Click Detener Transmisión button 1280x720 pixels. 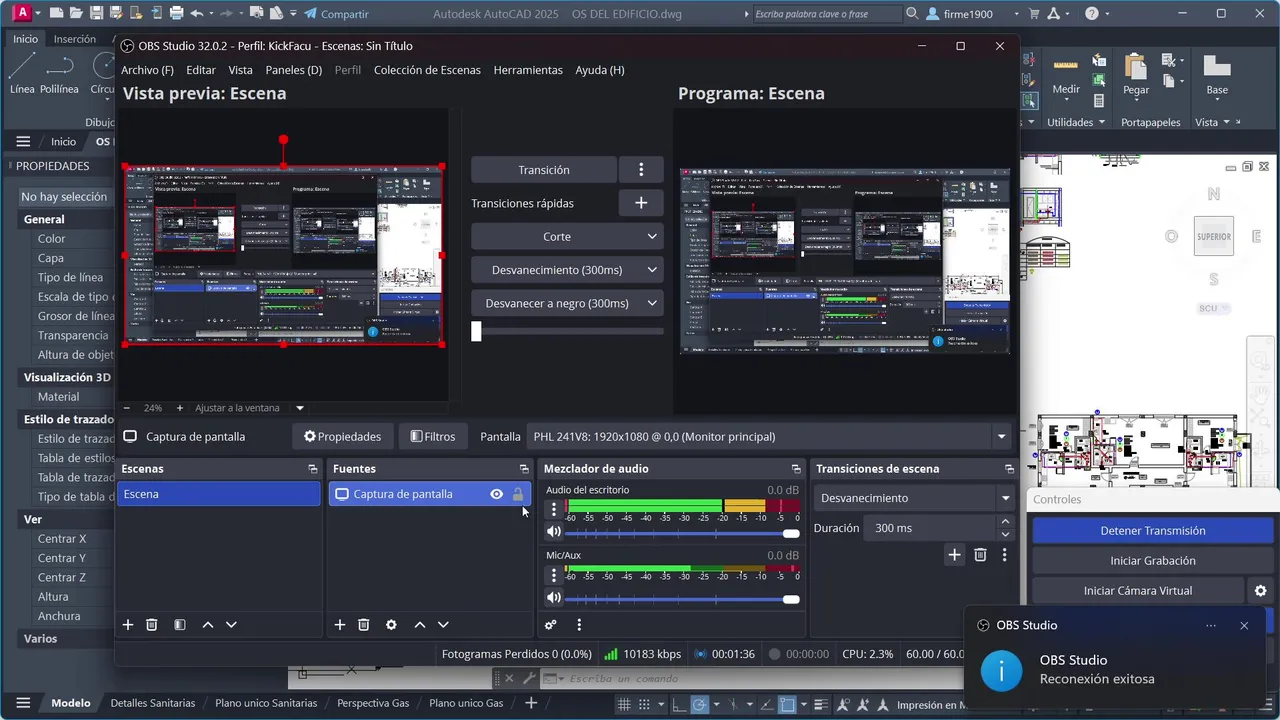pyautogui.click(x=1152, y=531)
